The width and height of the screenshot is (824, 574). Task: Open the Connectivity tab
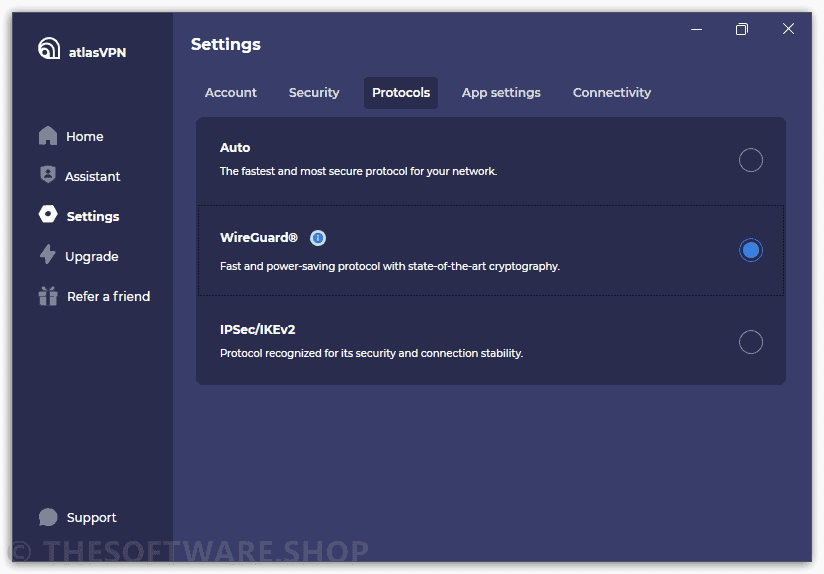point(612,93)
